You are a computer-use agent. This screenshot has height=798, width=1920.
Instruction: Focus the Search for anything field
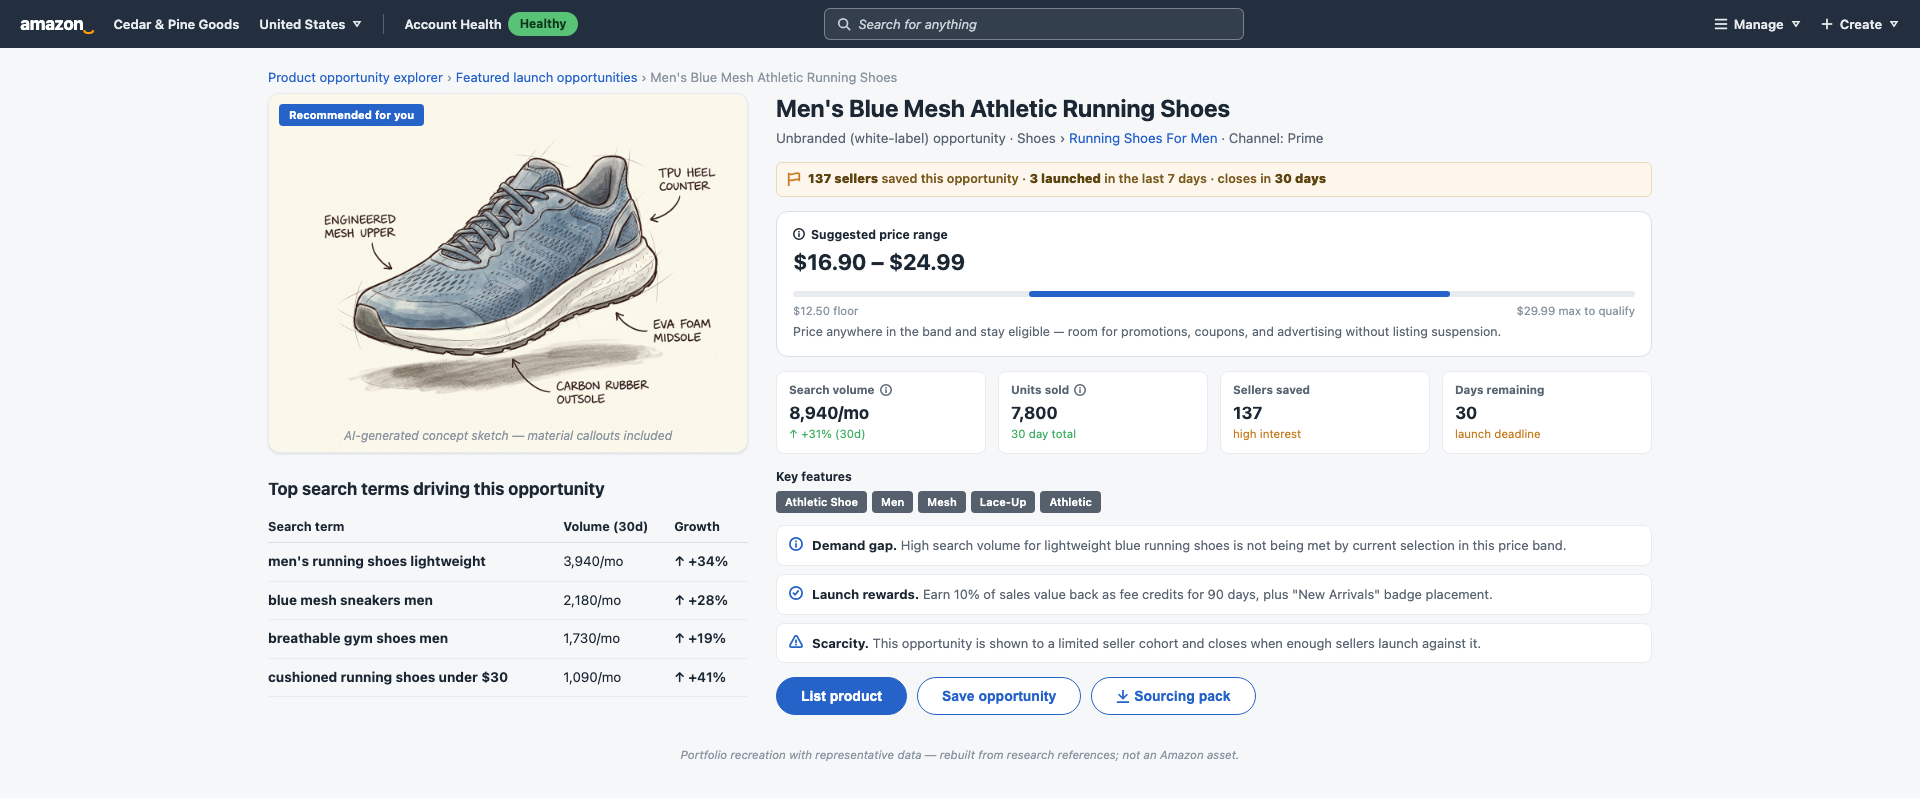tap(1034, 24)
